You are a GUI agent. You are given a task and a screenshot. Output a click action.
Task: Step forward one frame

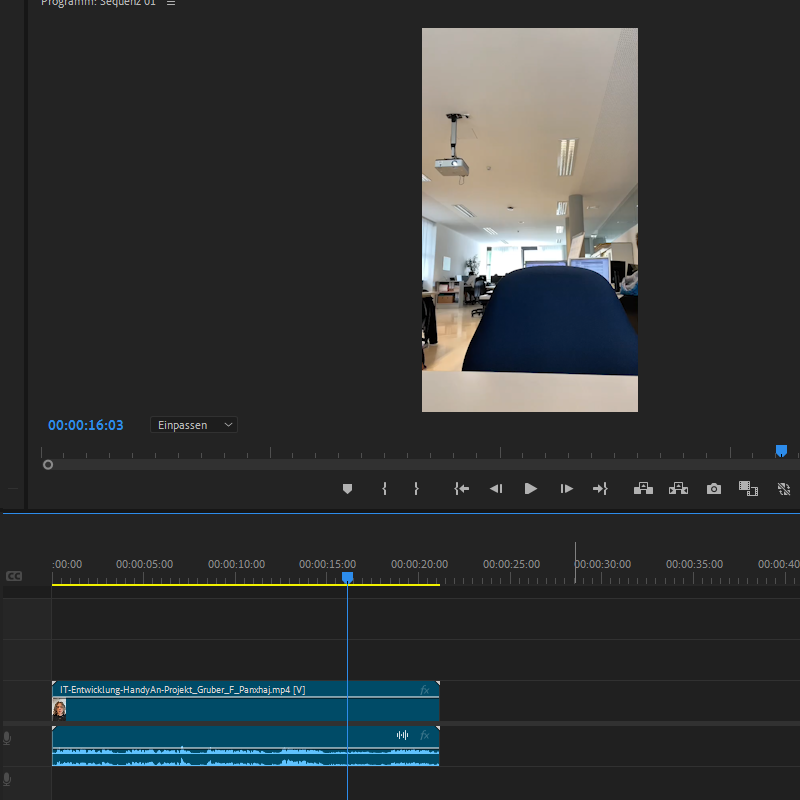click(x=566, y=489)
